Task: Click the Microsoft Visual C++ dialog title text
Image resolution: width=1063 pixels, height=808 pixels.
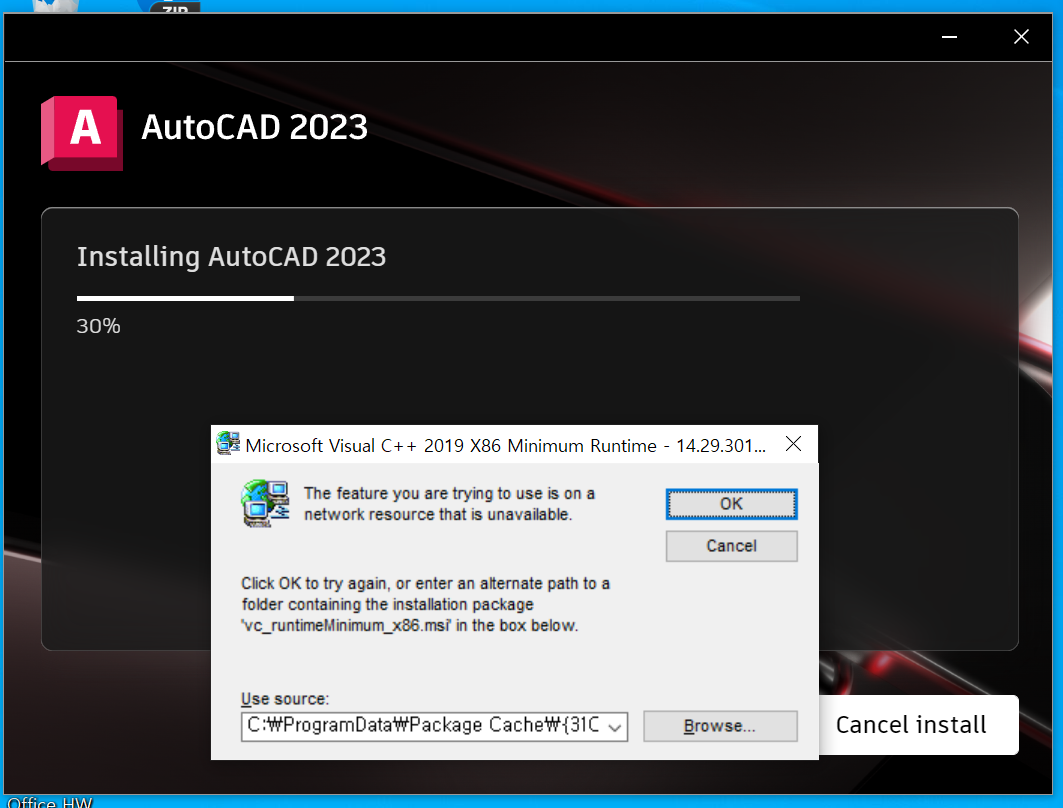Action: click(x=506, y=445)
